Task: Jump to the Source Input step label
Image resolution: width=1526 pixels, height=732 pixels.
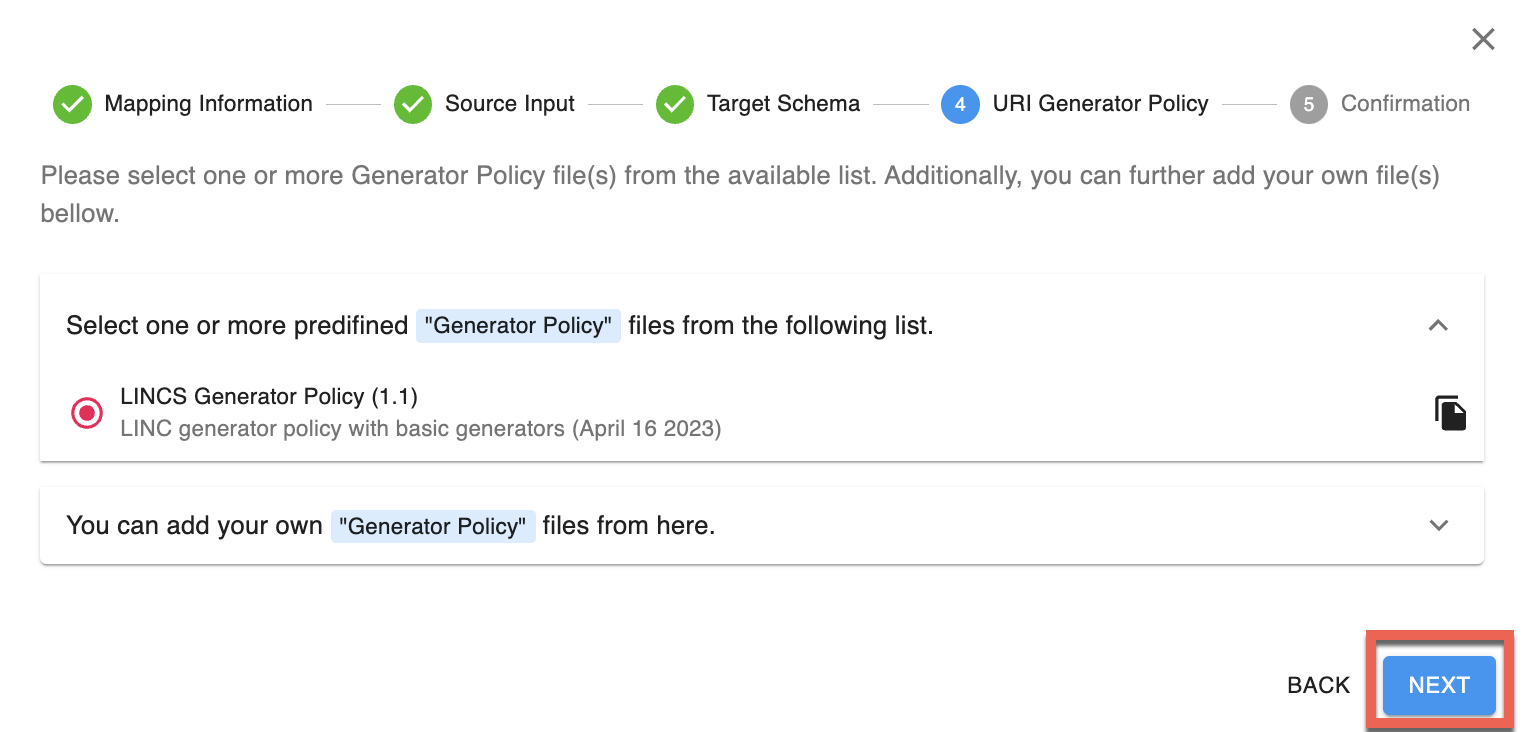Action: [x=509, y=104]
